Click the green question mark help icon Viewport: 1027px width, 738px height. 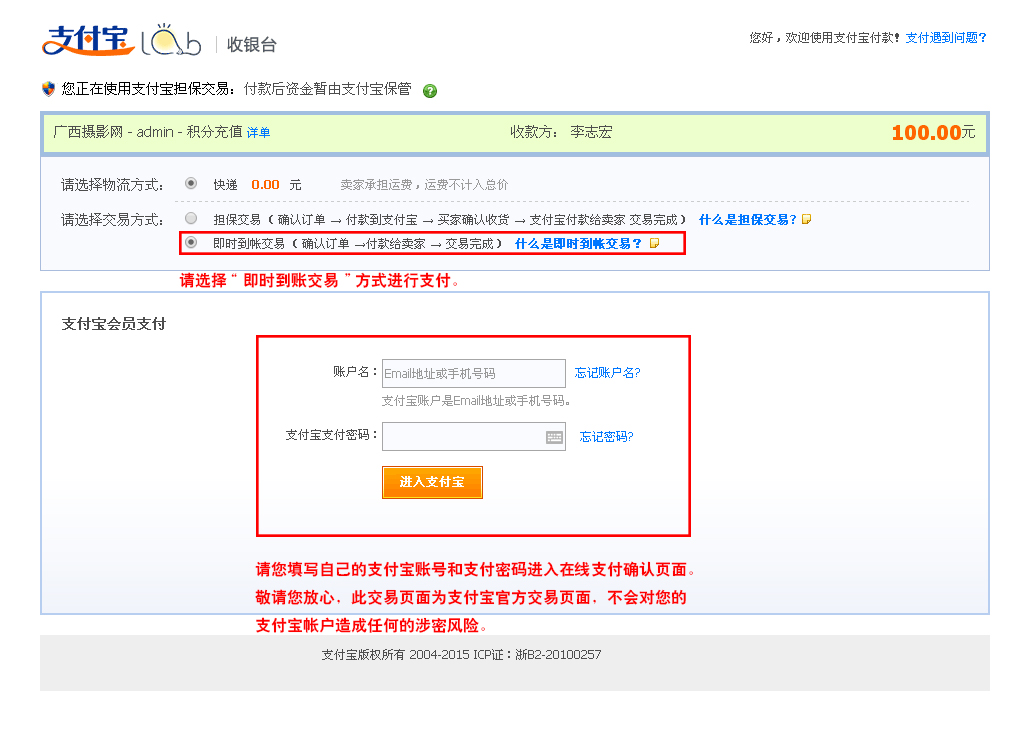430,91
